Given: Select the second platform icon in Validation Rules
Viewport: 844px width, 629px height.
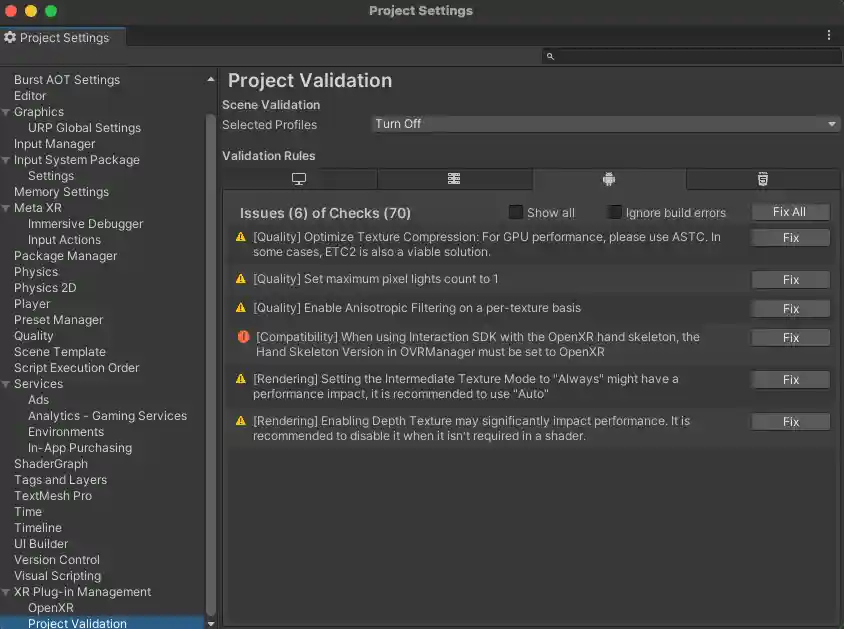Looking at the screenshot, I should pos(454,180).
